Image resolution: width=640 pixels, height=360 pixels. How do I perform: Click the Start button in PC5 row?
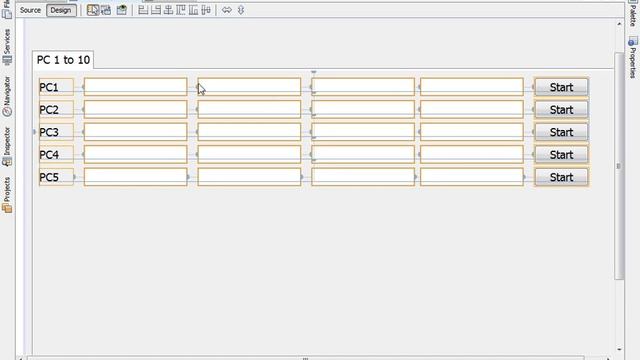coord(561,177)
